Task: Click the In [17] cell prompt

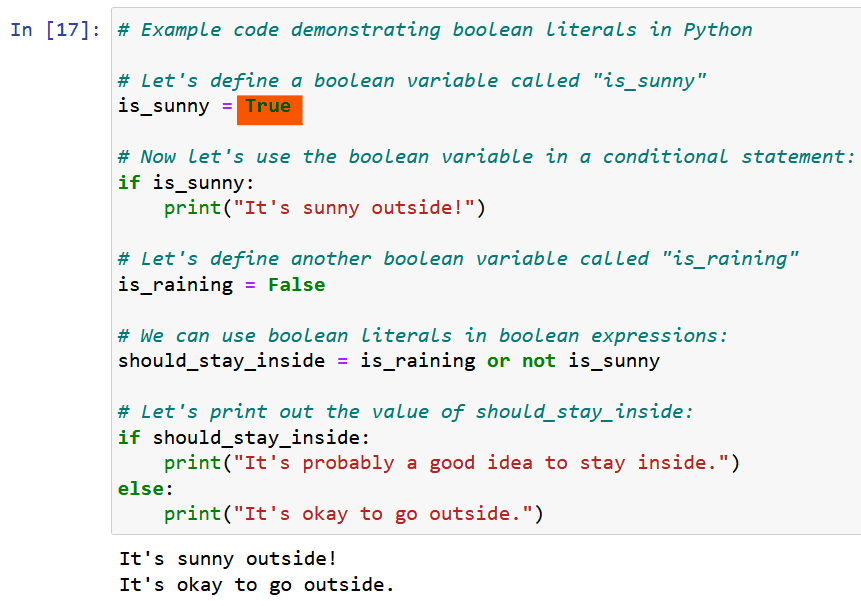Action: 55,30
